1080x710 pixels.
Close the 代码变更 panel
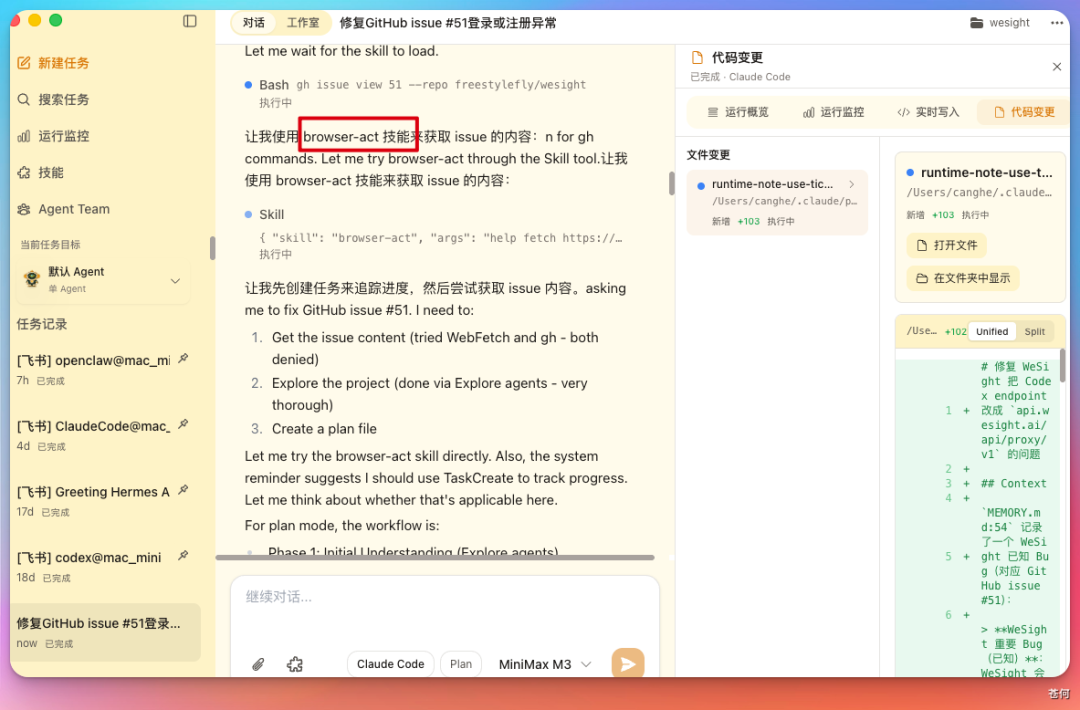[x=1057, y=67]
